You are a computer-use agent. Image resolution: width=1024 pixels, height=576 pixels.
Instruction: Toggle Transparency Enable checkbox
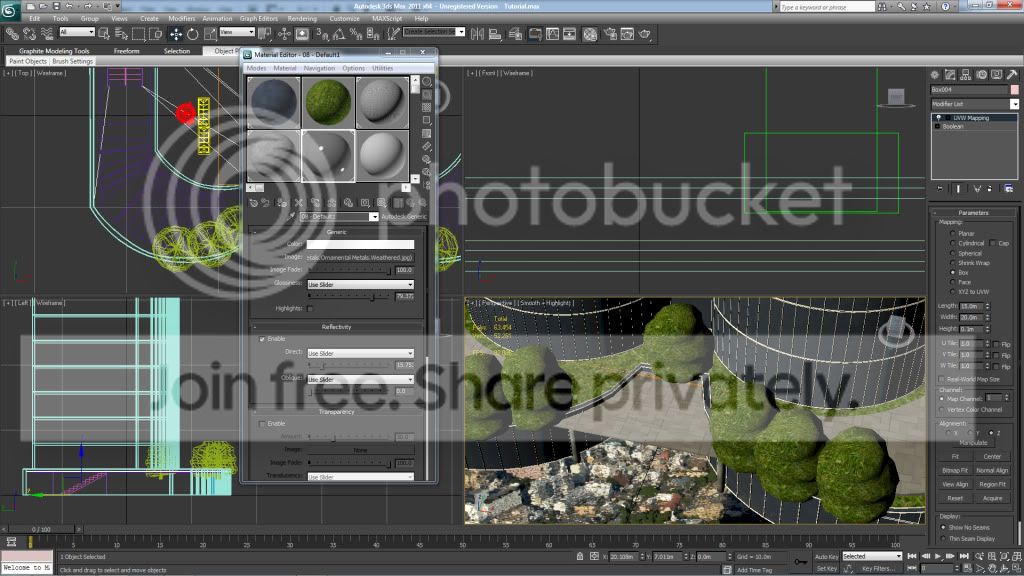[262, 424]
